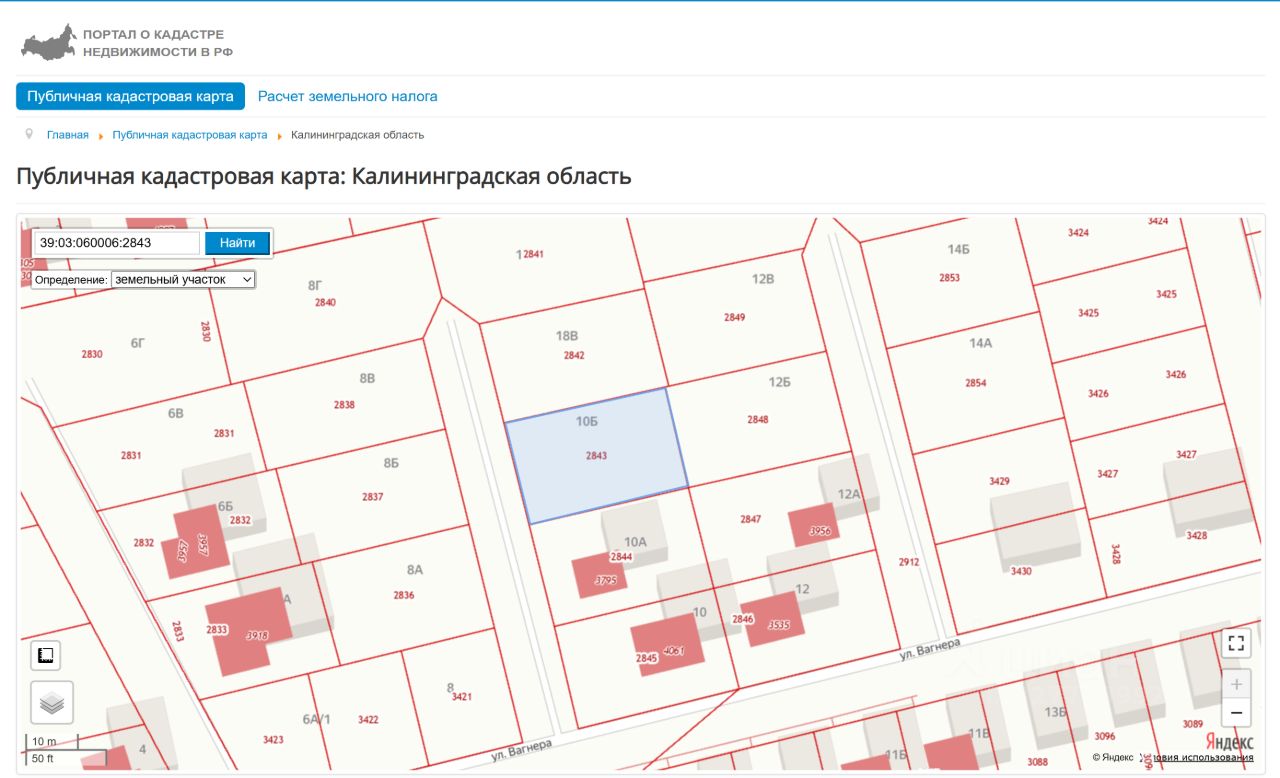Click house label 10А
Image resolution: width=1280 pixels, height=778 pixels.
[x=636, y=542]
